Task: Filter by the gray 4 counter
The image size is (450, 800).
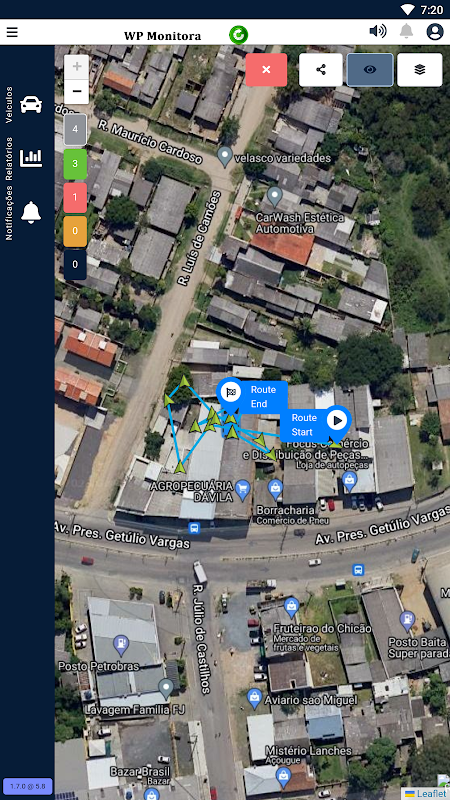Action: point(75,129)
